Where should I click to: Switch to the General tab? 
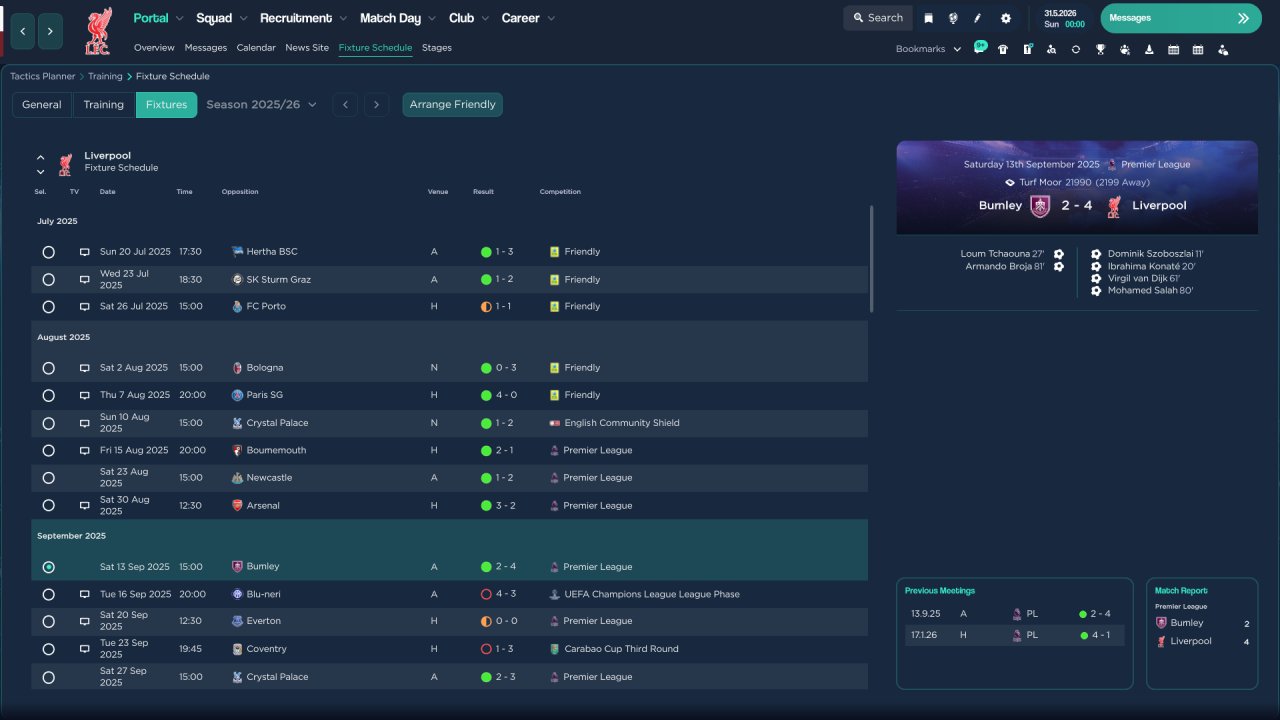pyautogui.click(x=42, y=104)
